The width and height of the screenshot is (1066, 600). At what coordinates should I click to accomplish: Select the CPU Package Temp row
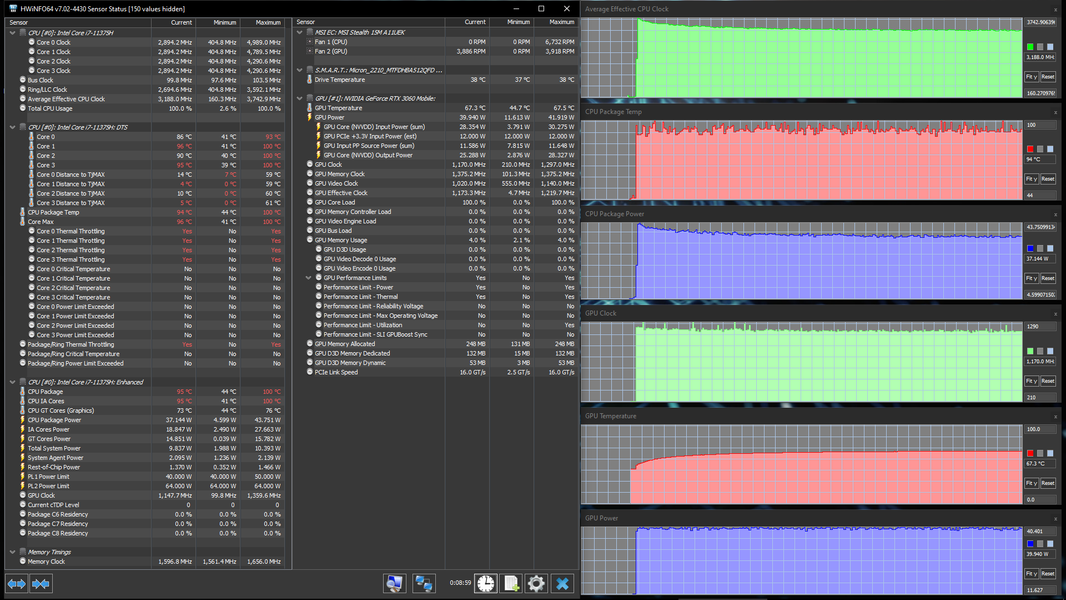click(145, 213)
